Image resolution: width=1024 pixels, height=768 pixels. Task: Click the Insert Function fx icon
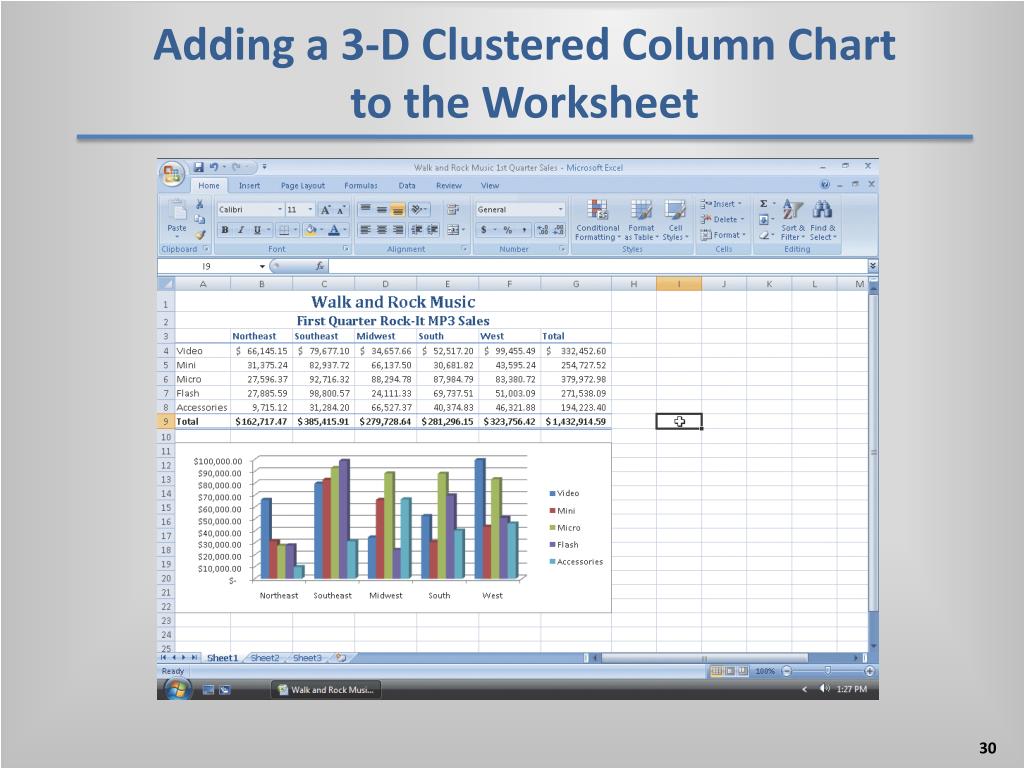(x=320, y=266)
